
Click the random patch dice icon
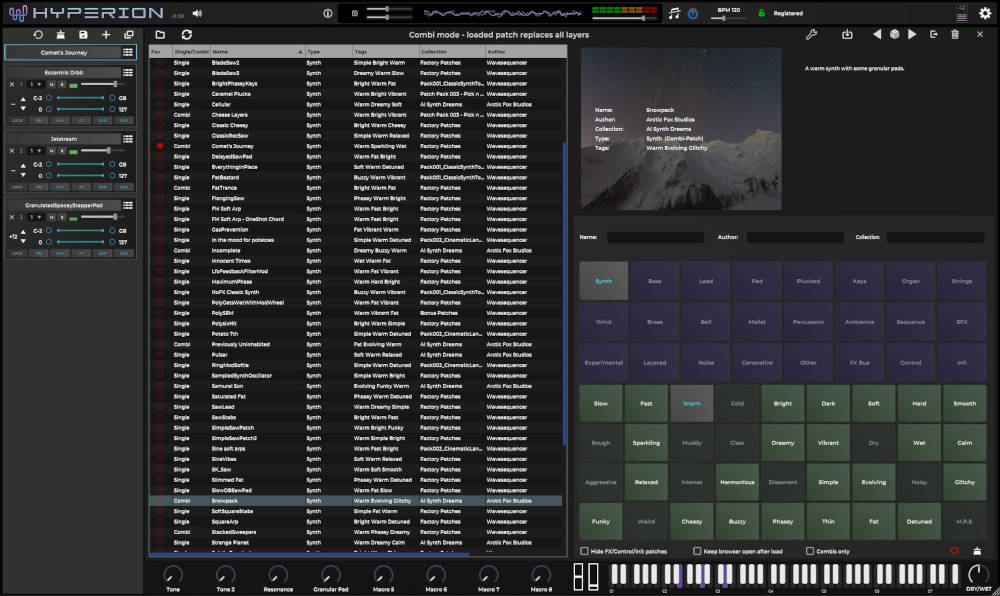(x=894, y=34)
